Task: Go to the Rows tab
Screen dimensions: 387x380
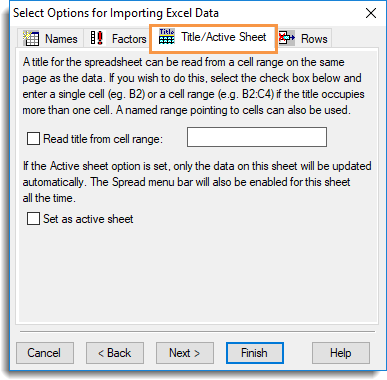Action: click(304, 38)
